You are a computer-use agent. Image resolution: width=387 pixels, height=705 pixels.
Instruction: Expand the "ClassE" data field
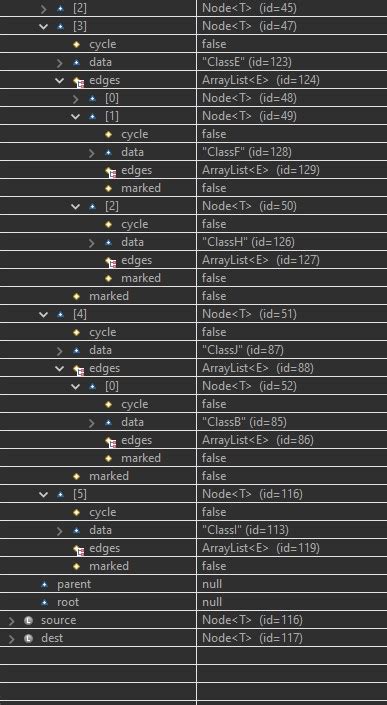(60, 62)
